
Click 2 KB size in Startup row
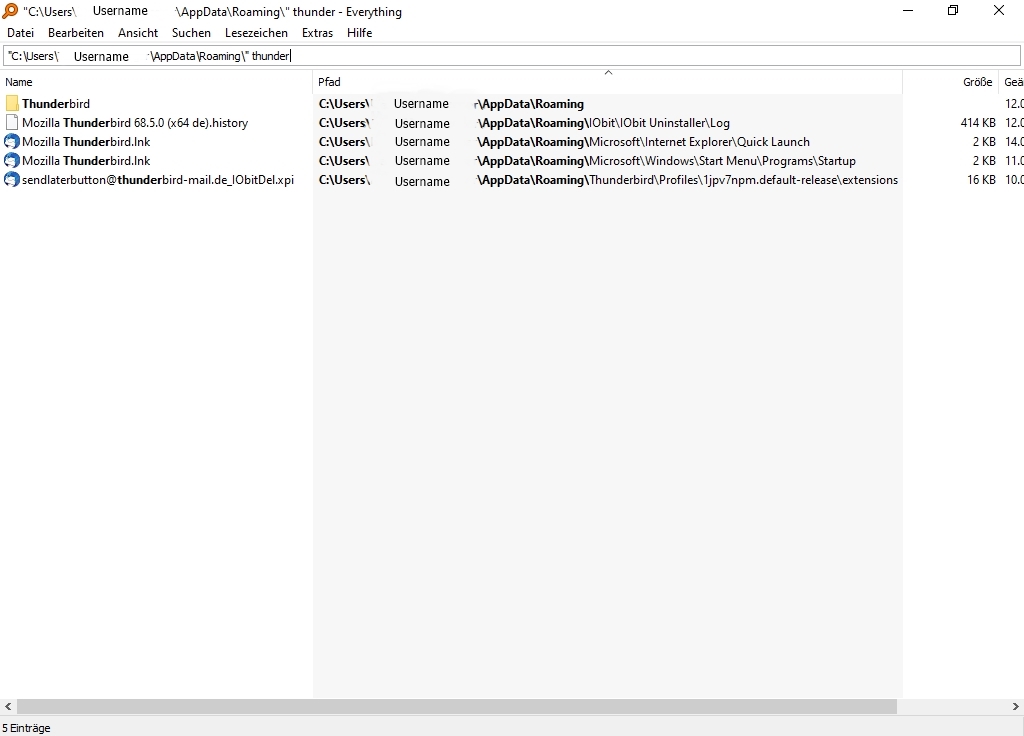pos(984,160)
